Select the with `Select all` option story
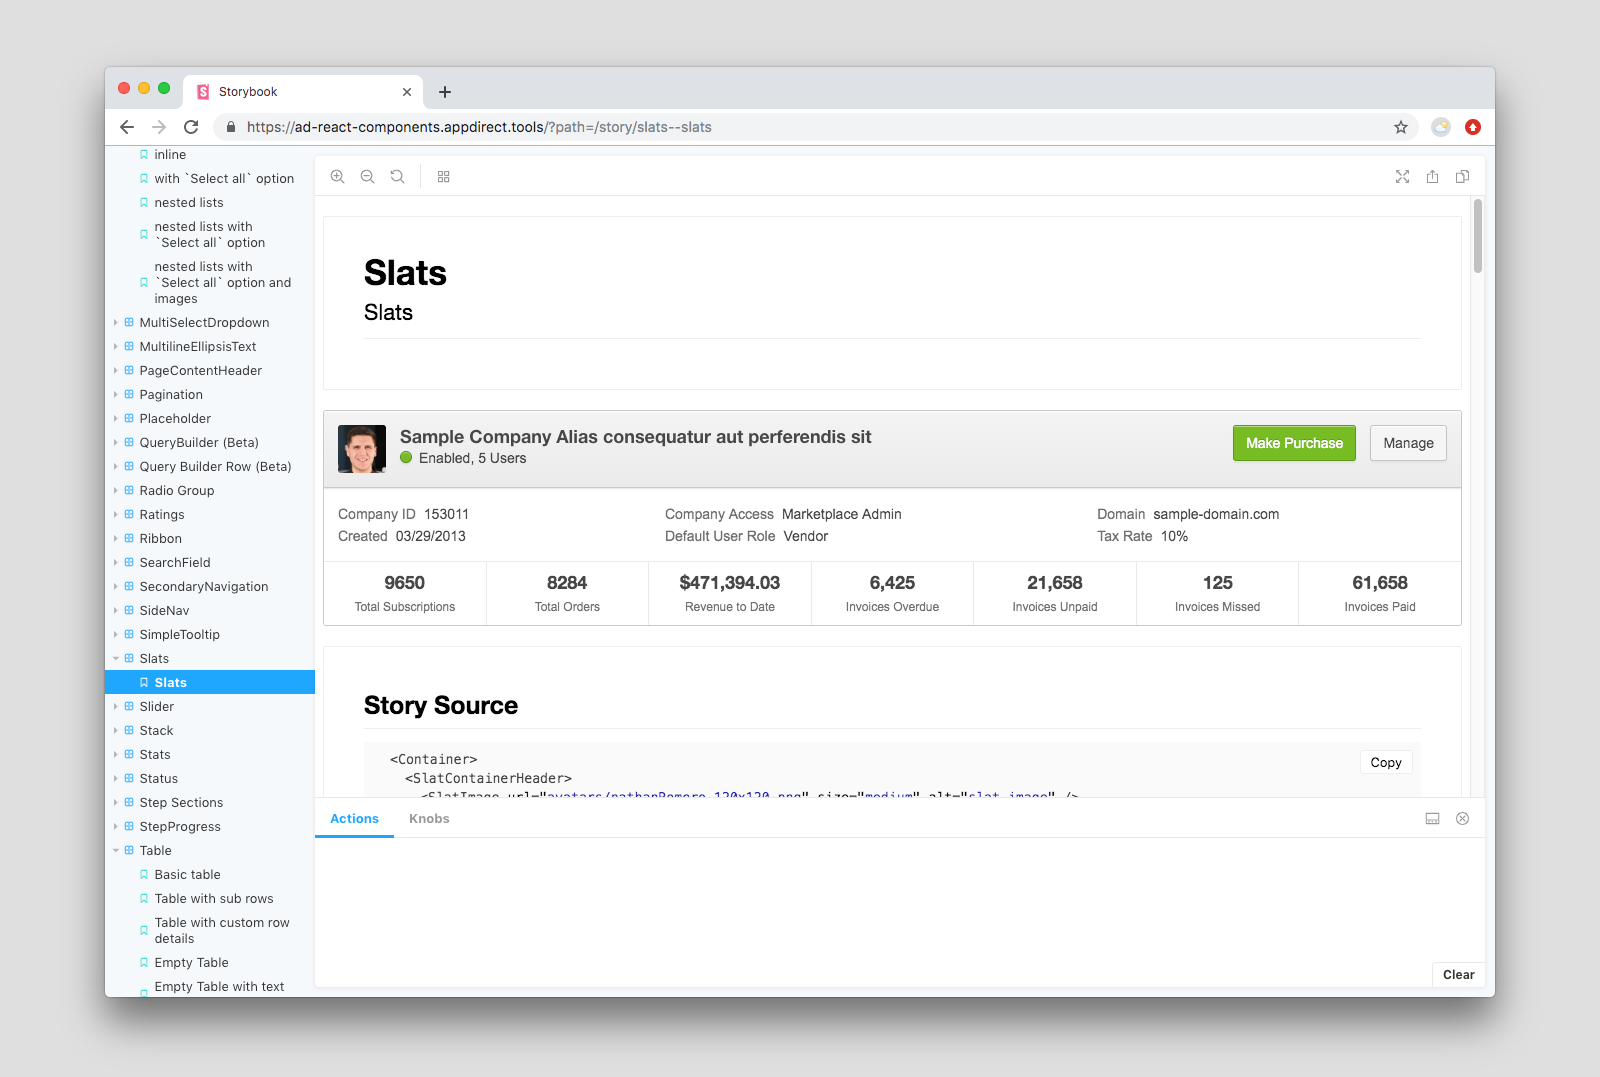This screenshot has height=1077, width=1600. click(224, 178)
